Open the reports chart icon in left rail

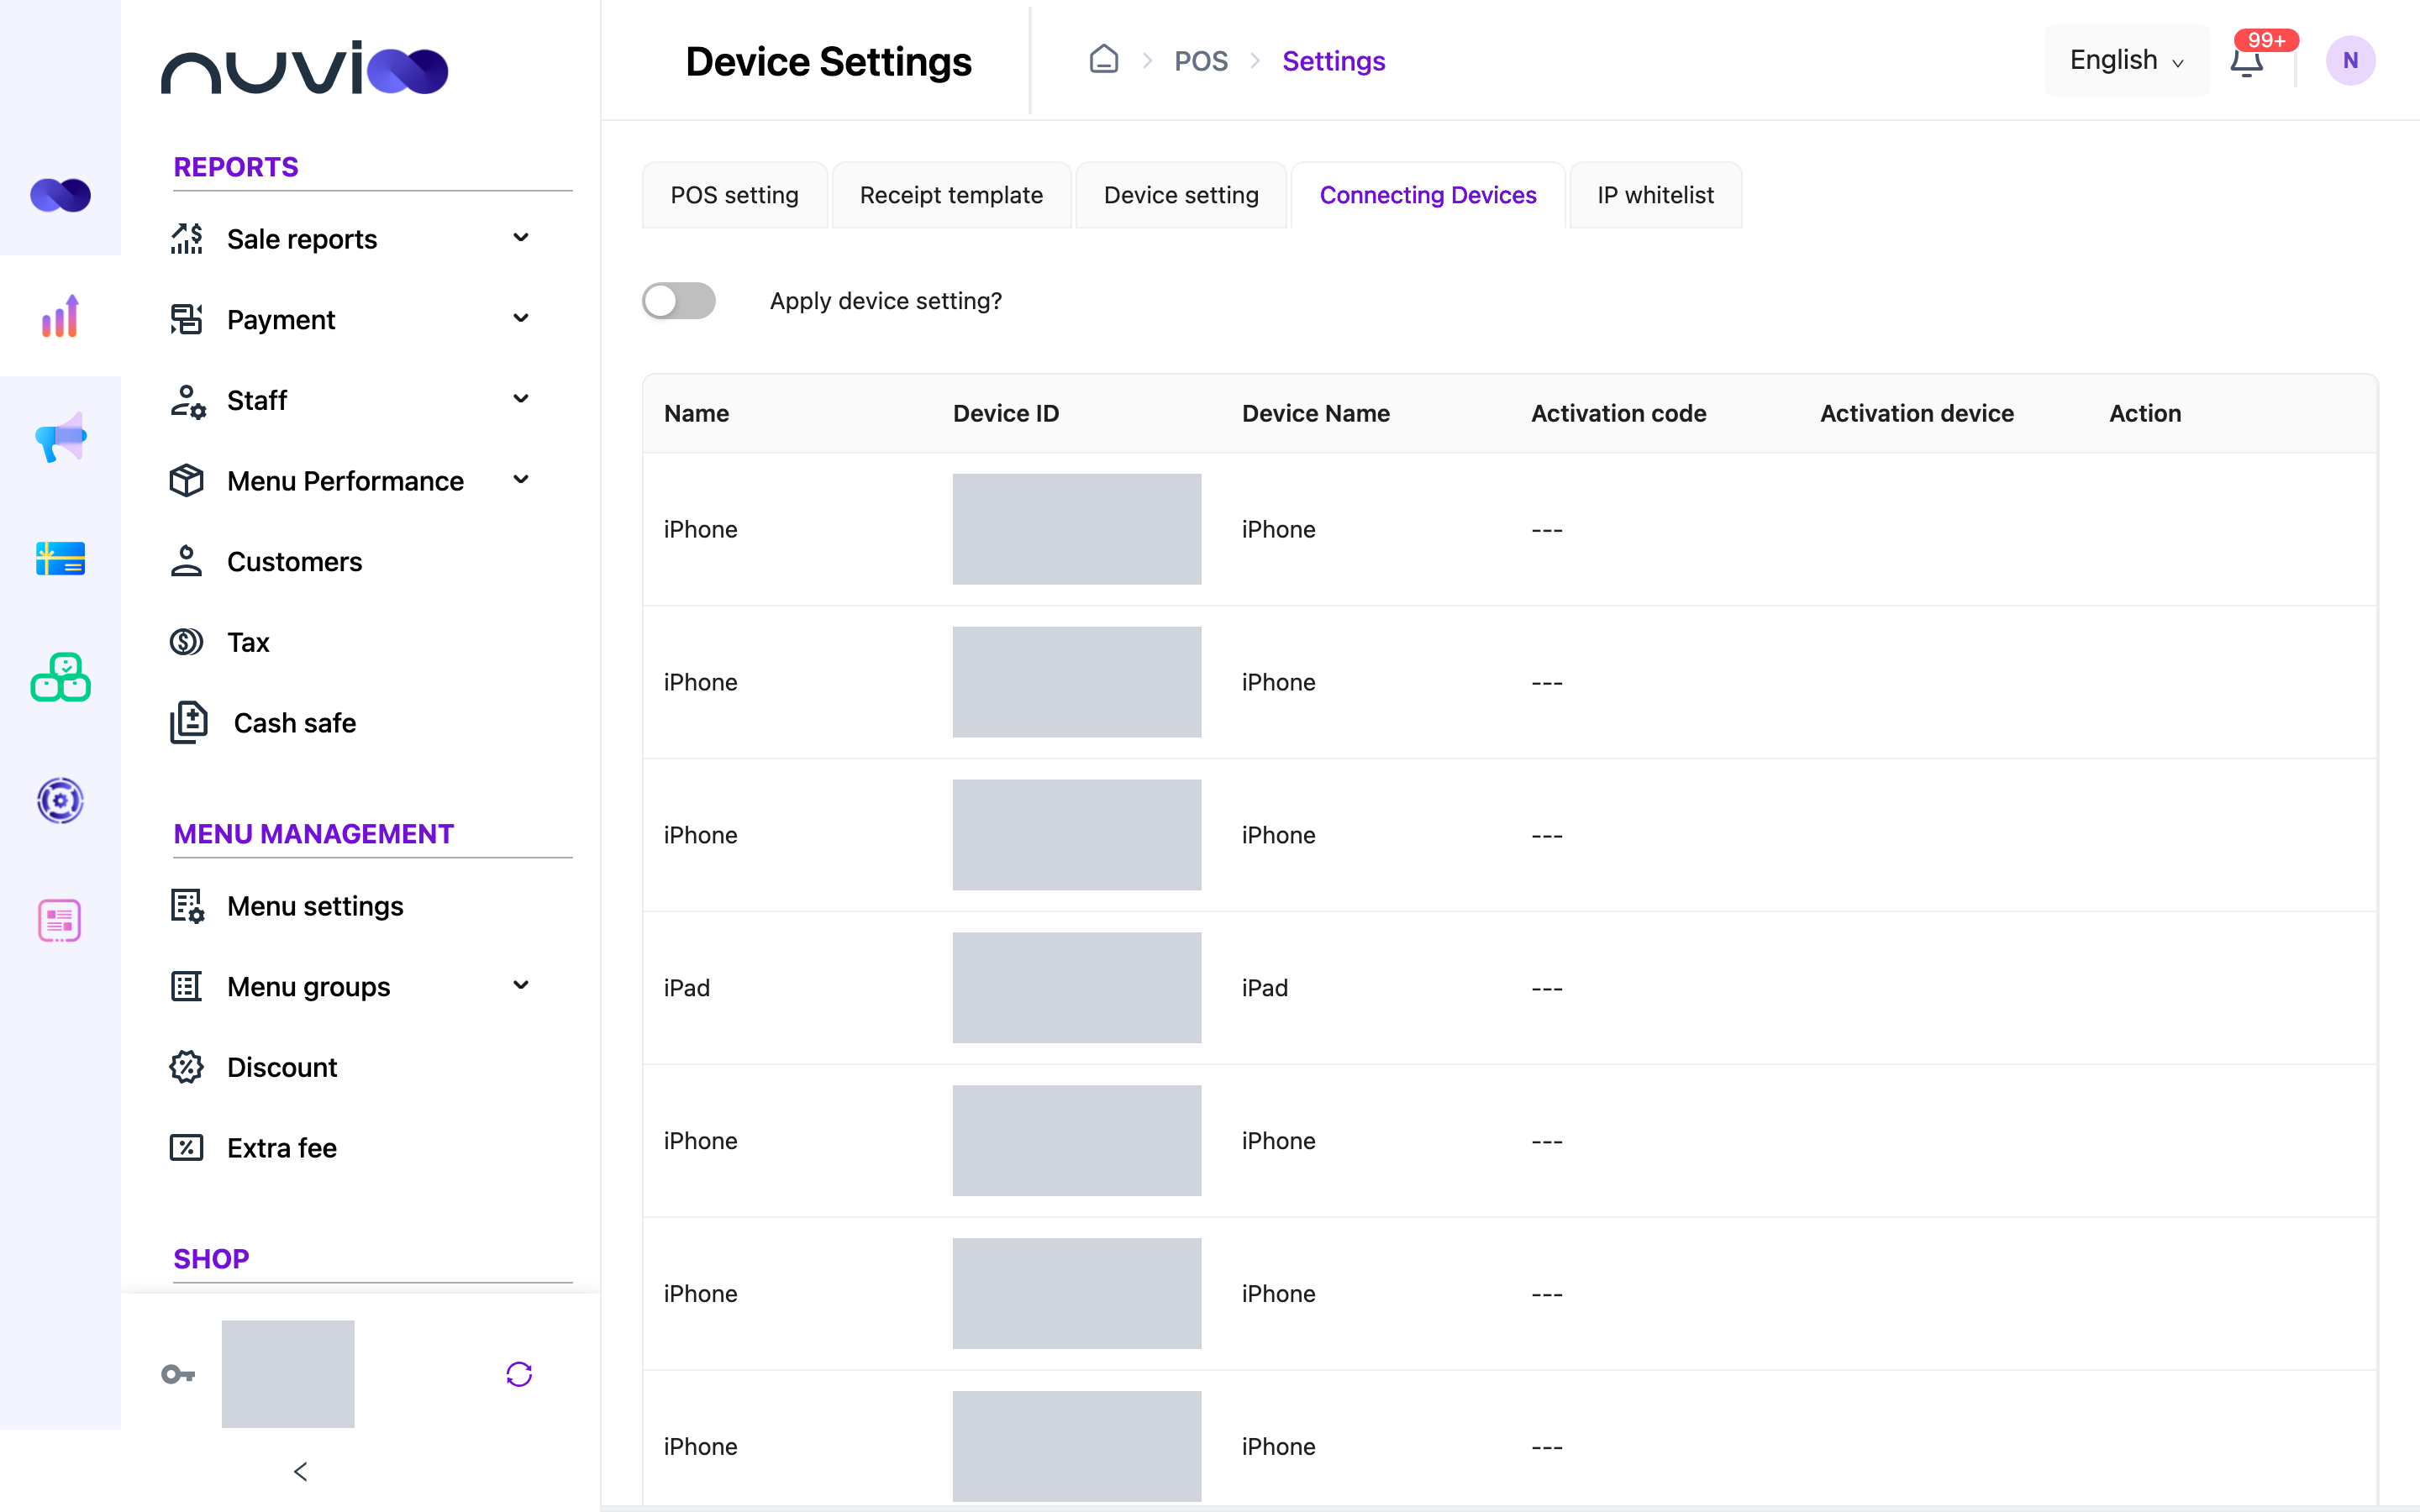click(x=60, y=316)
